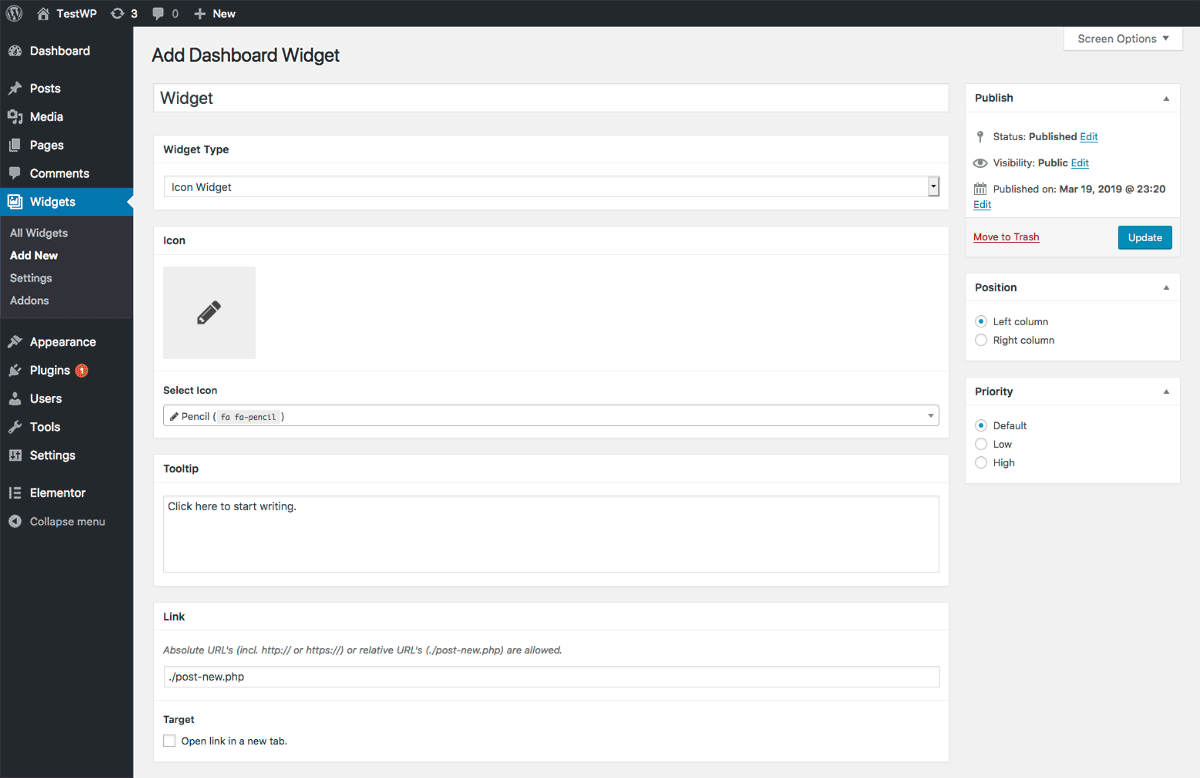Set priority to High
The height and width of the screenshot is (778, 1200).
[981, 463]
